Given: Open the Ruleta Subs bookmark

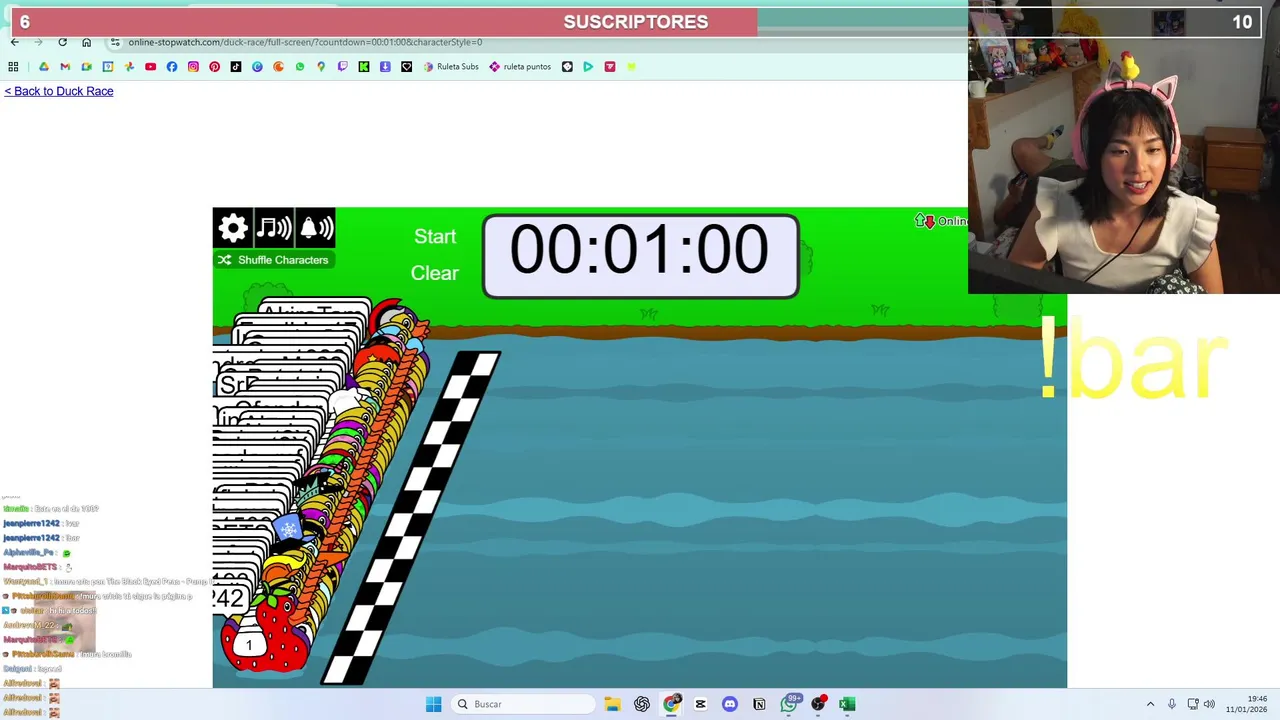Looking at the screenshot, I should [x=451, y=67].
